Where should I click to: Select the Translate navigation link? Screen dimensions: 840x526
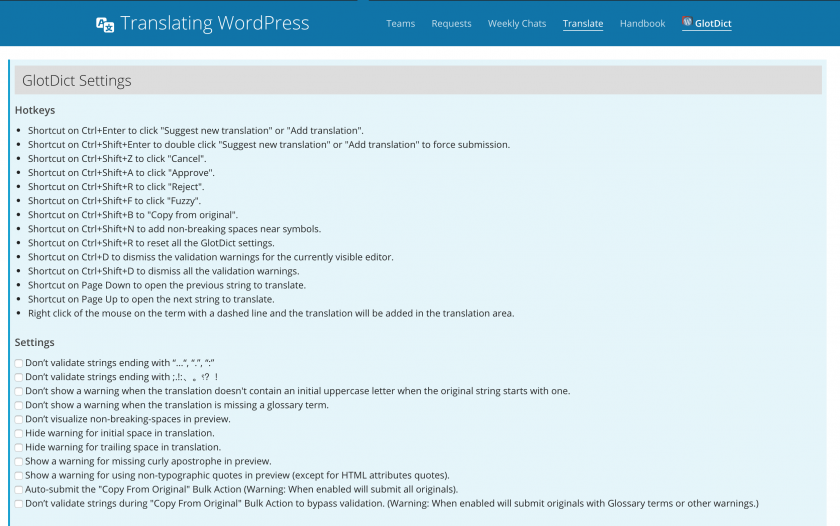[583, 24]
